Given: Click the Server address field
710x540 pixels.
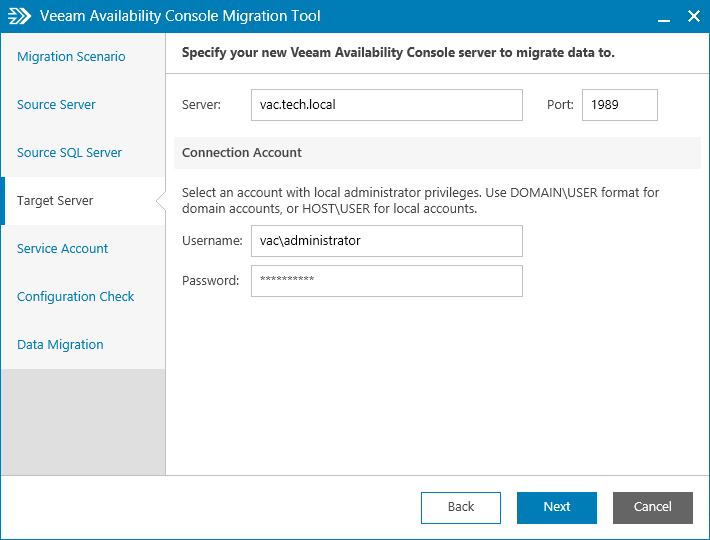Looking at the screenshot, I should pos(386,105).
